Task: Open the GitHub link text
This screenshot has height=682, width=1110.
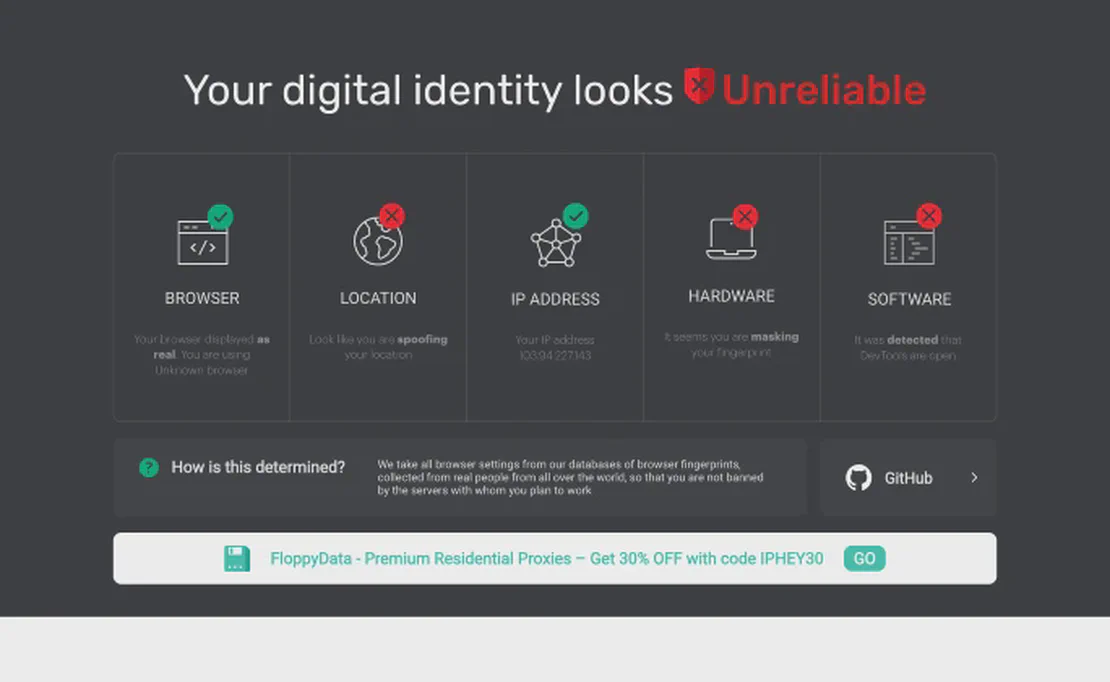Action: pos(908,478)
